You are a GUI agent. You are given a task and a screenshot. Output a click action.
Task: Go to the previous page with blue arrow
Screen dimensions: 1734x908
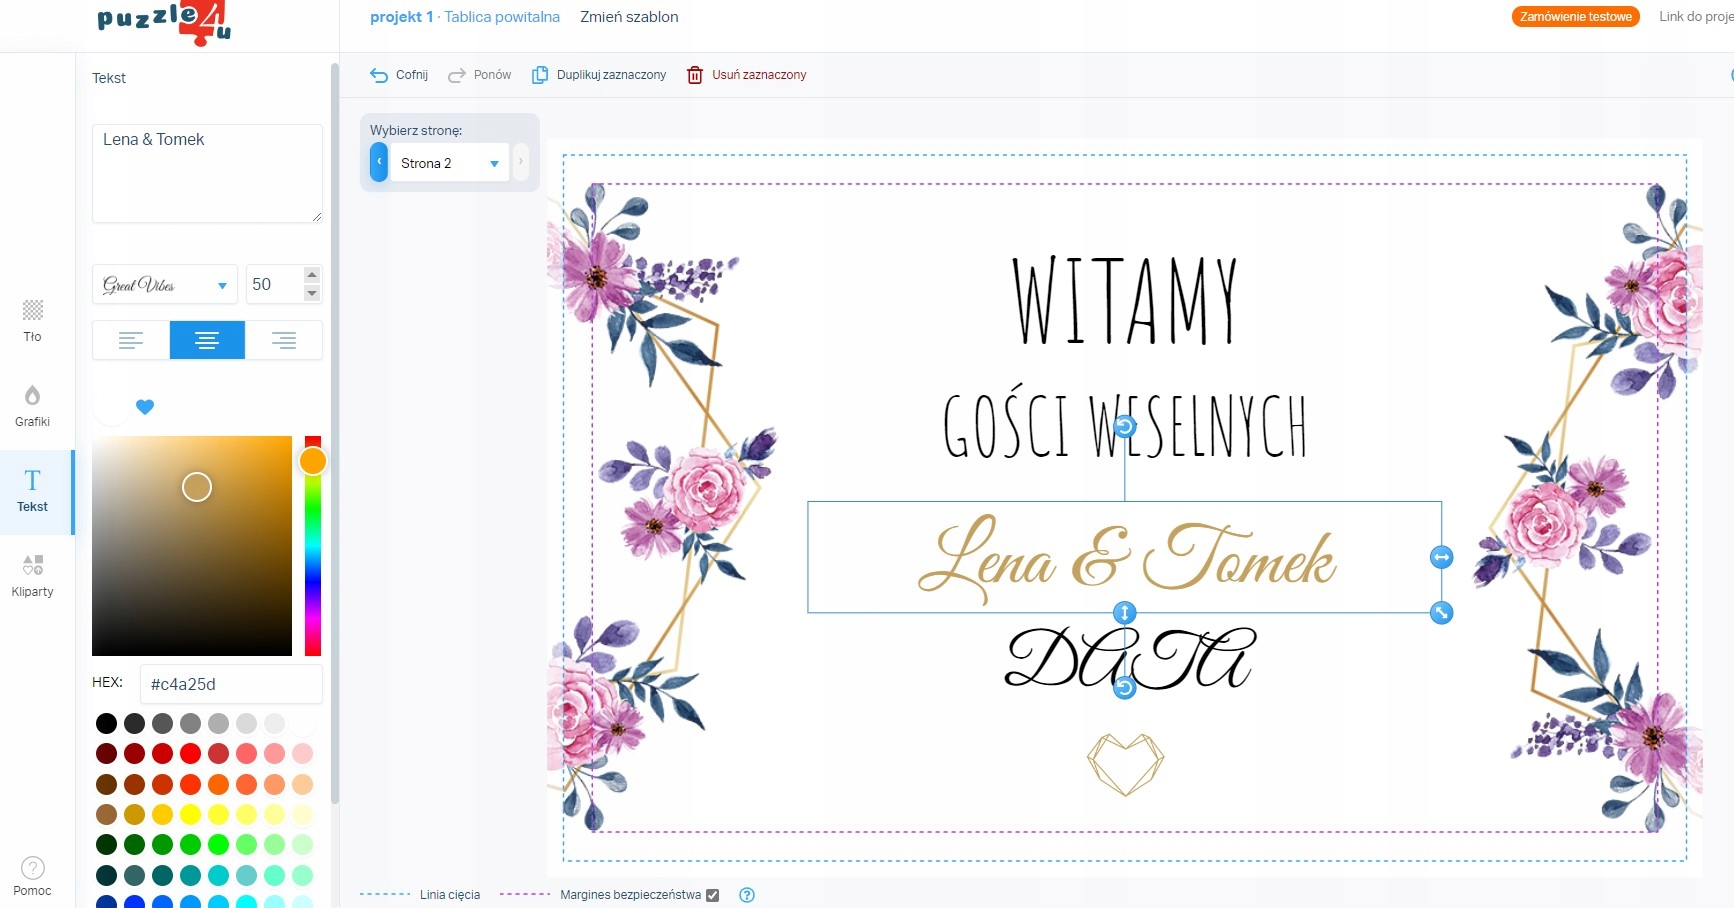pyautogui.click(x=379, y=162)
